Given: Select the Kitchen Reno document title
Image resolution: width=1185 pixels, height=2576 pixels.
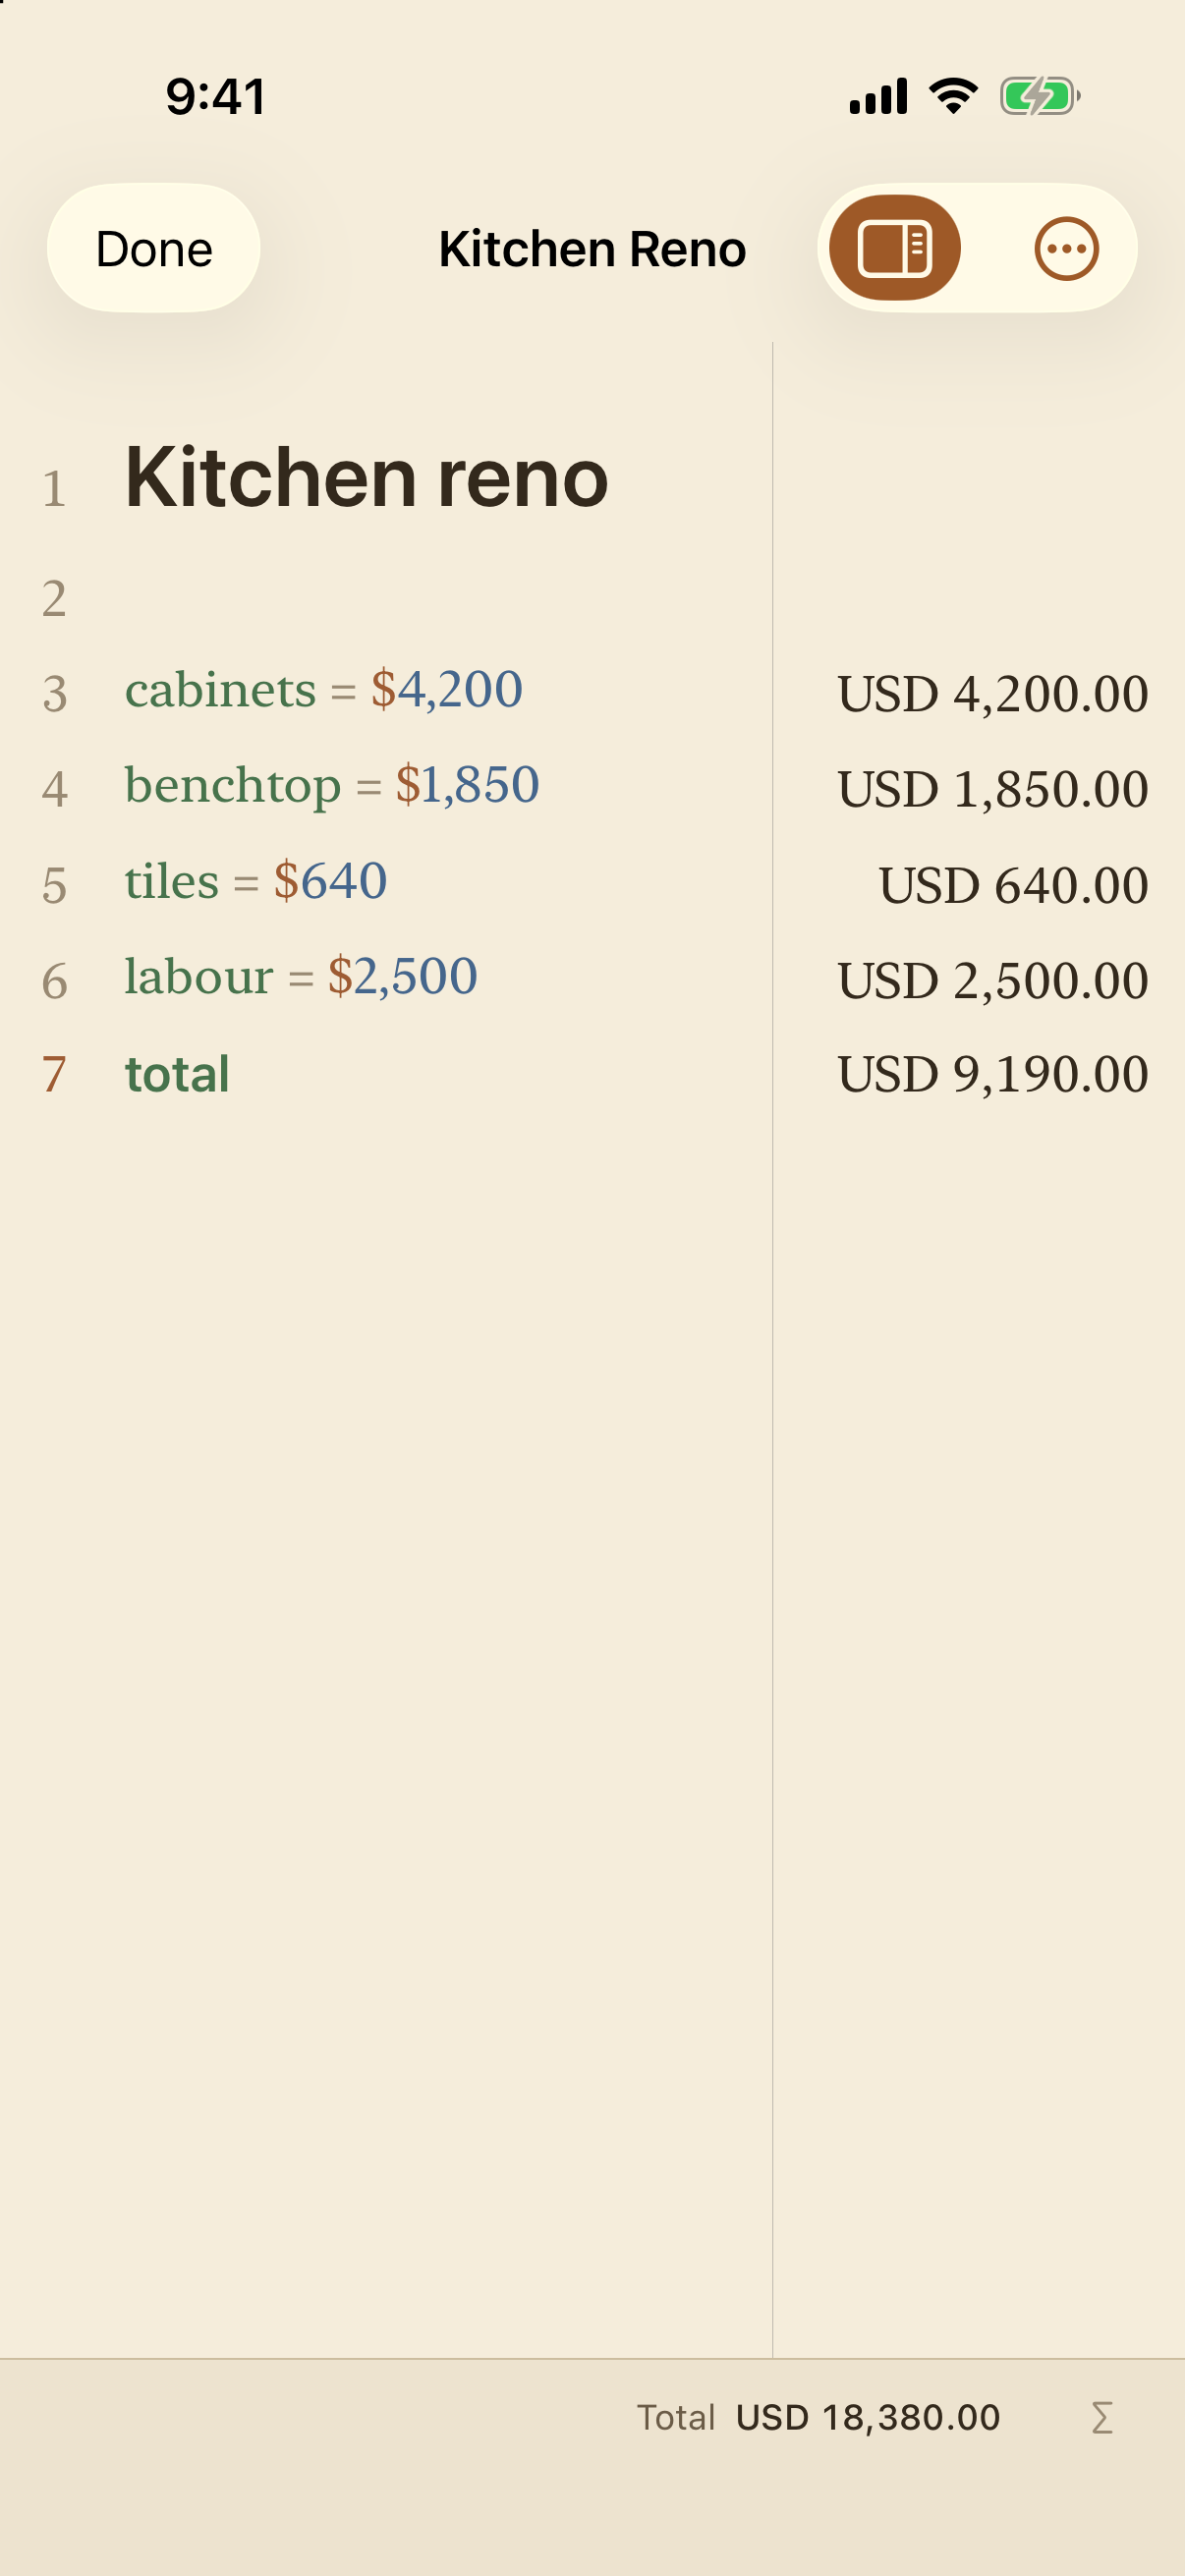Looking at the screenshot, I should 592,248.
